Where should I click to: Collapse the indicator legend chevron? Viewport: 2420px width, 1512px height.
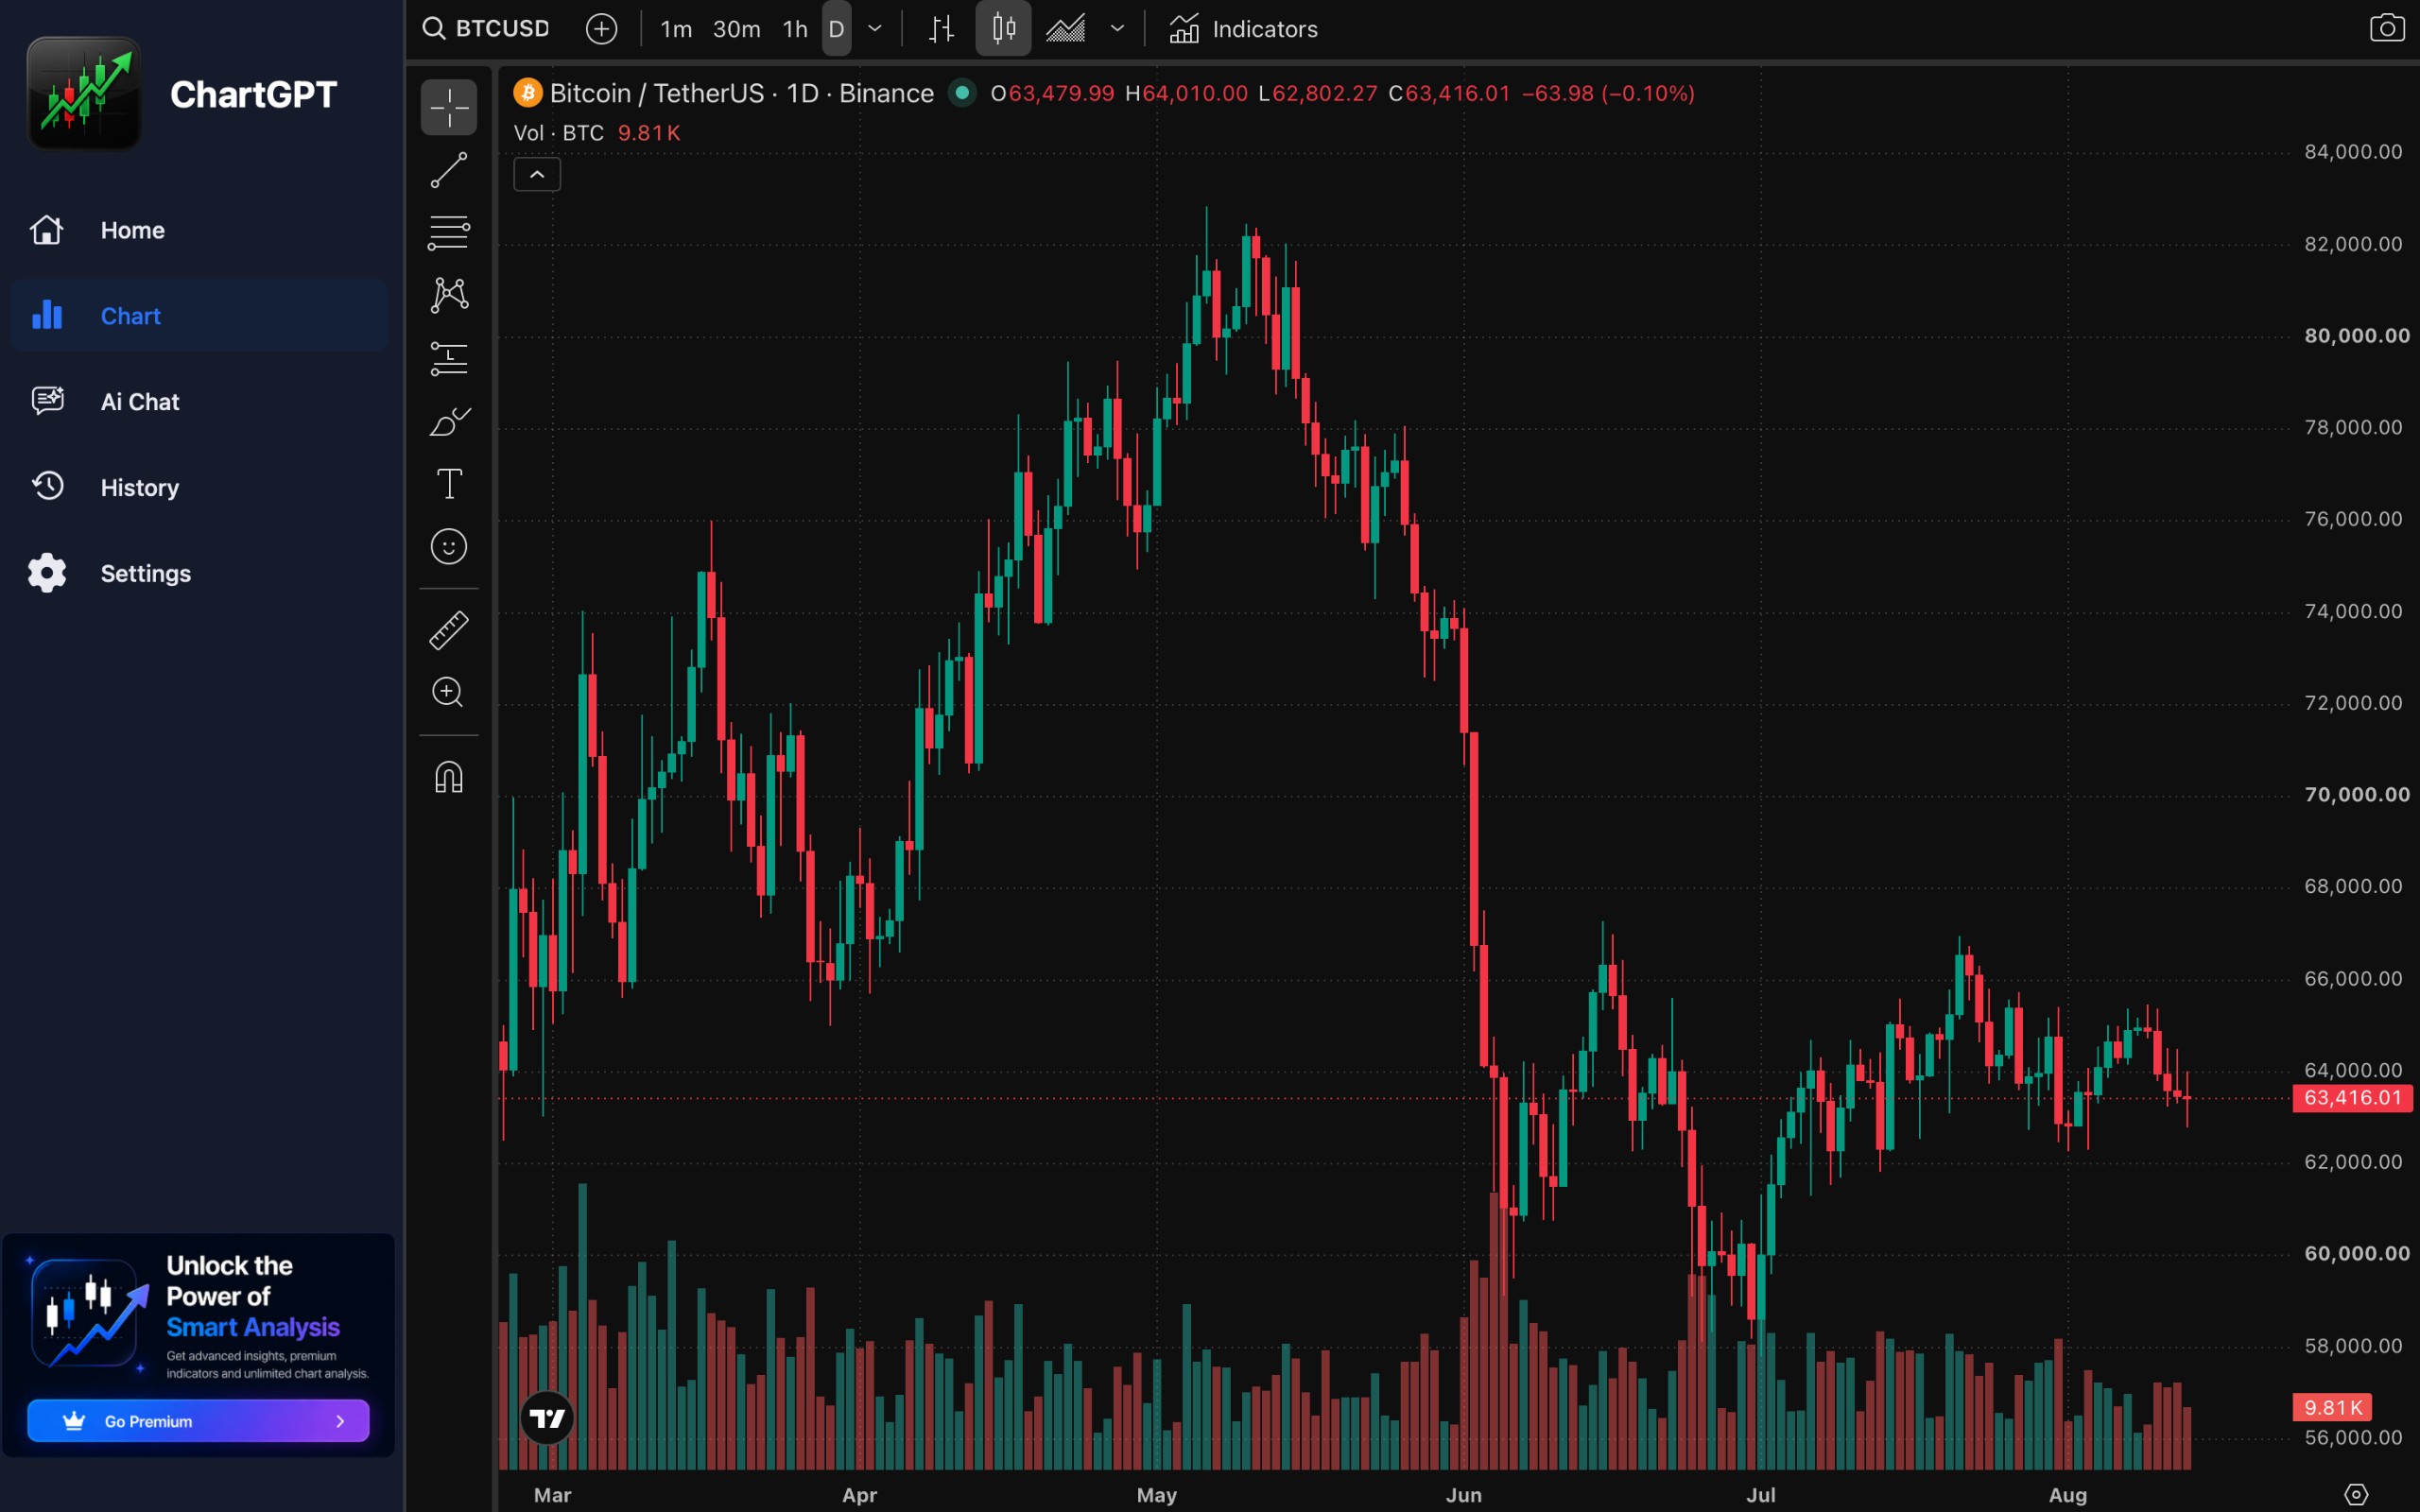pos(537,175)
